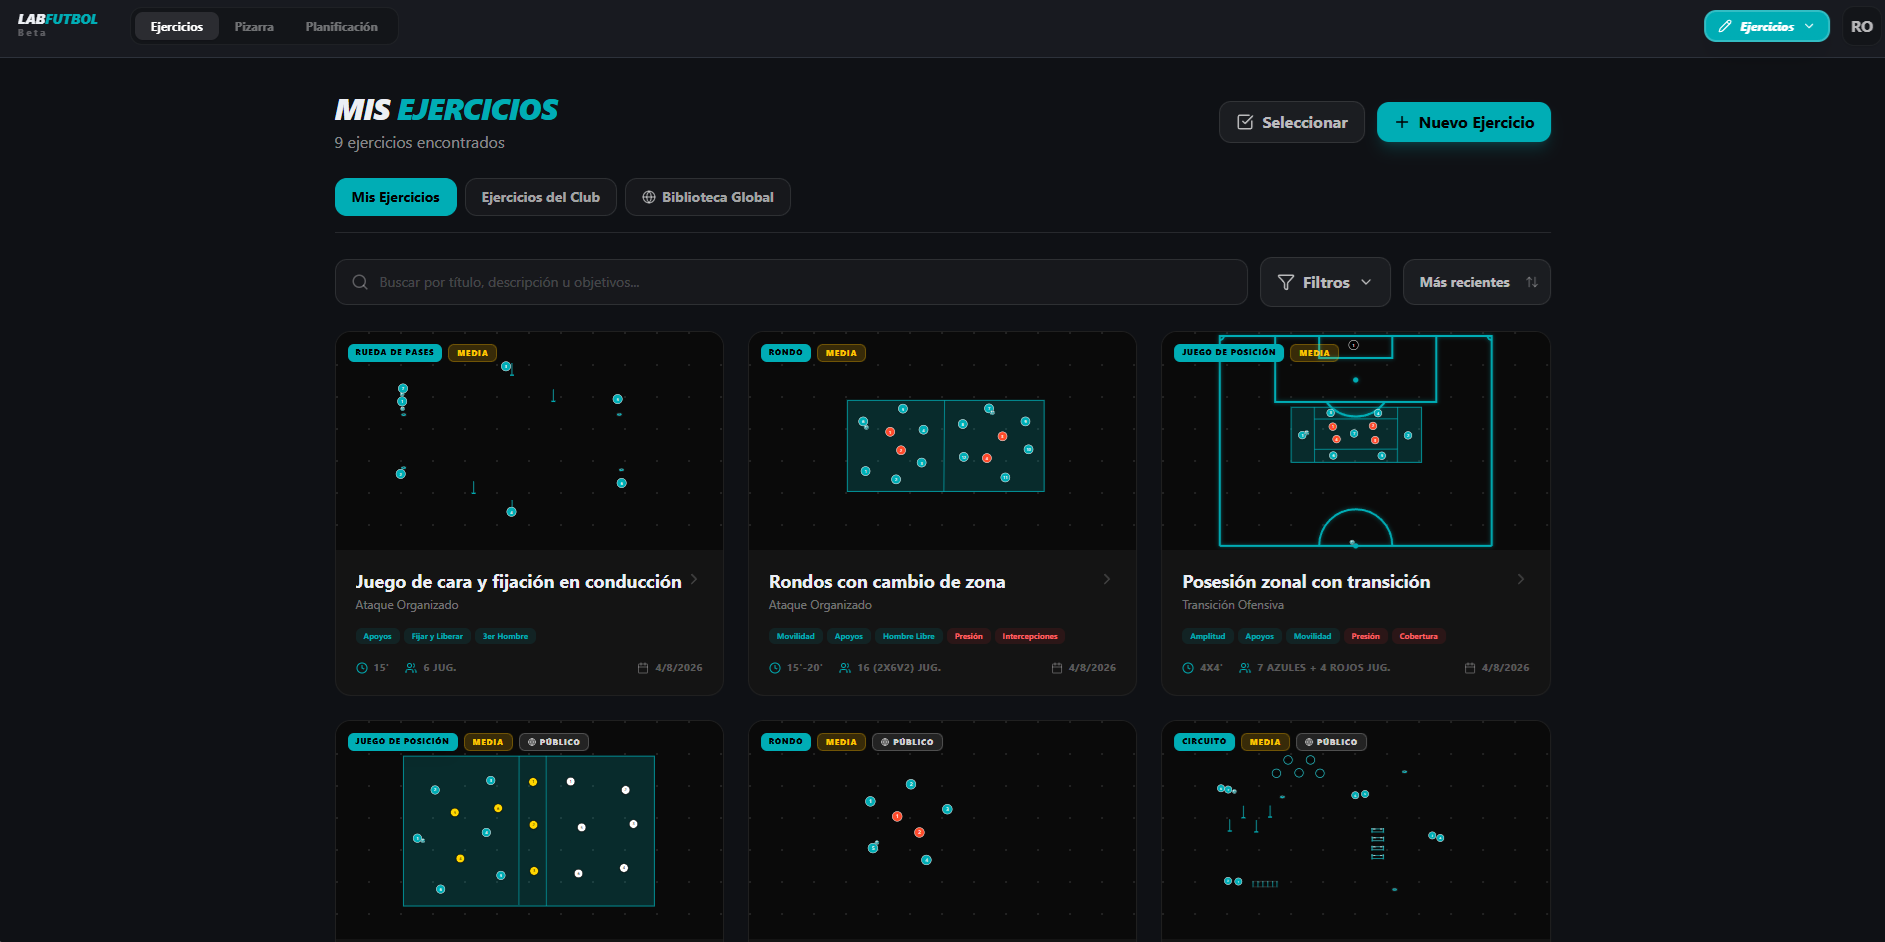
Task: Click the search field for exercises
Action: point(791,283)
